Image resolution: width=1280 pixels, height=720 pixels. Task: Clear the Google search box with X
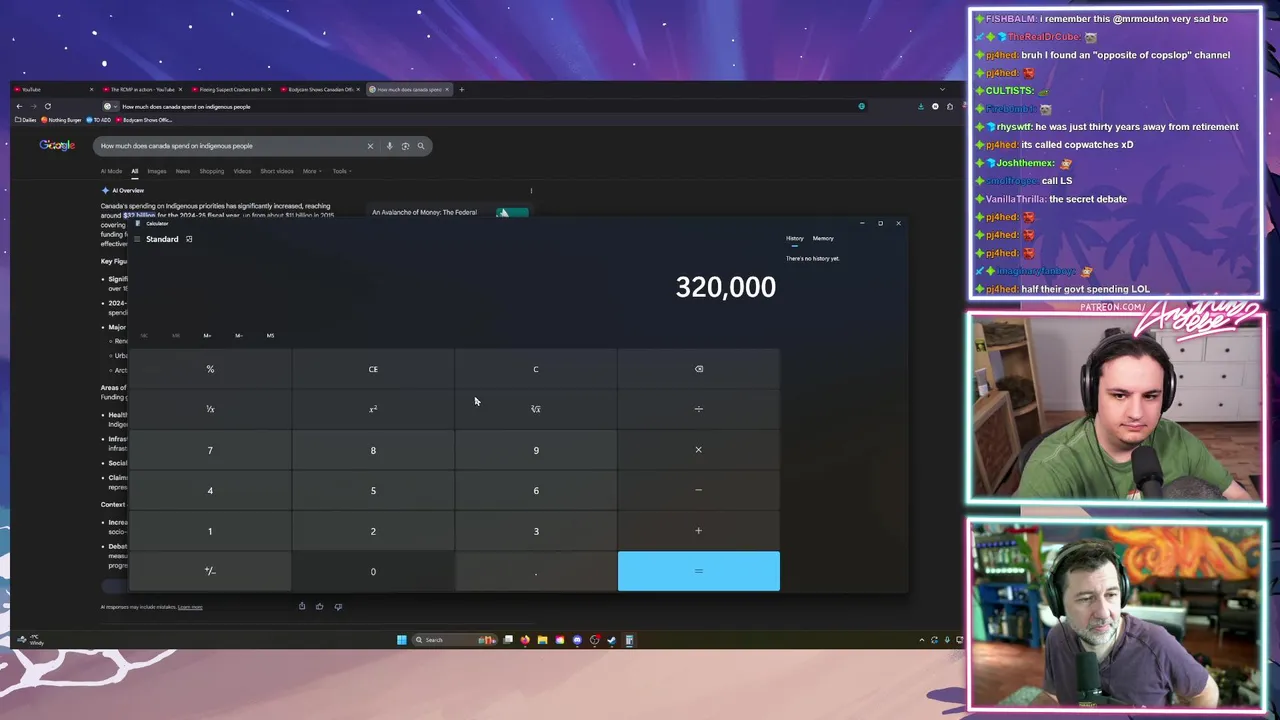pos(370,146)
